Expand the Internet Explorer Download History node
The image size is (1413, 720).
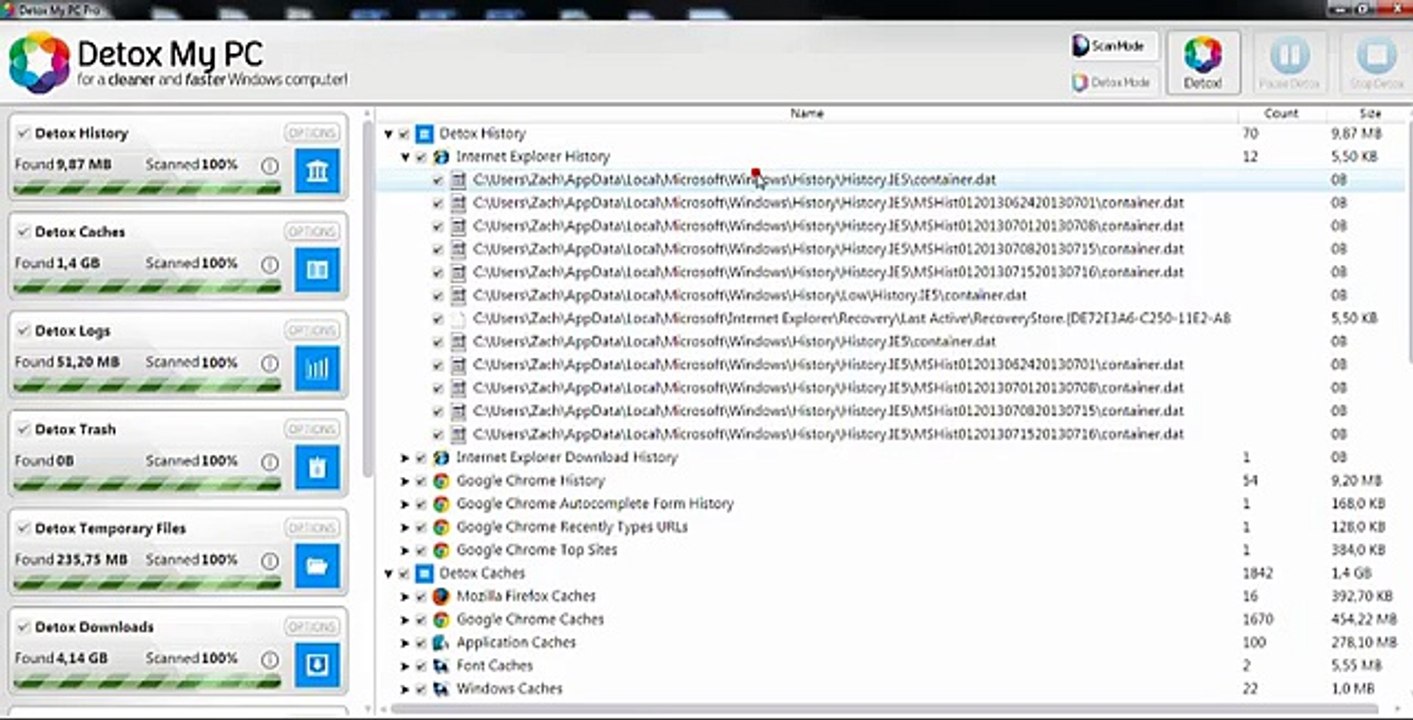(405, 458)
